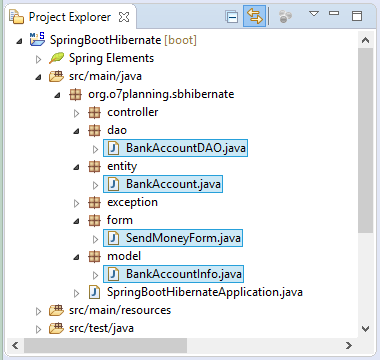Viewport: 380px width, 360px height.
Task: Close the Project Explorer tab
Action: 124,17
